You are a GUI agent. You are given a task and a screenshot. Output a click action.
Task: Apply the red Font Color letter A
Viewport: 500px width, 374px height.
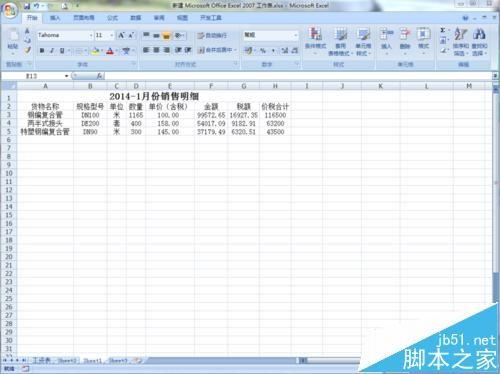click(110, 51)
